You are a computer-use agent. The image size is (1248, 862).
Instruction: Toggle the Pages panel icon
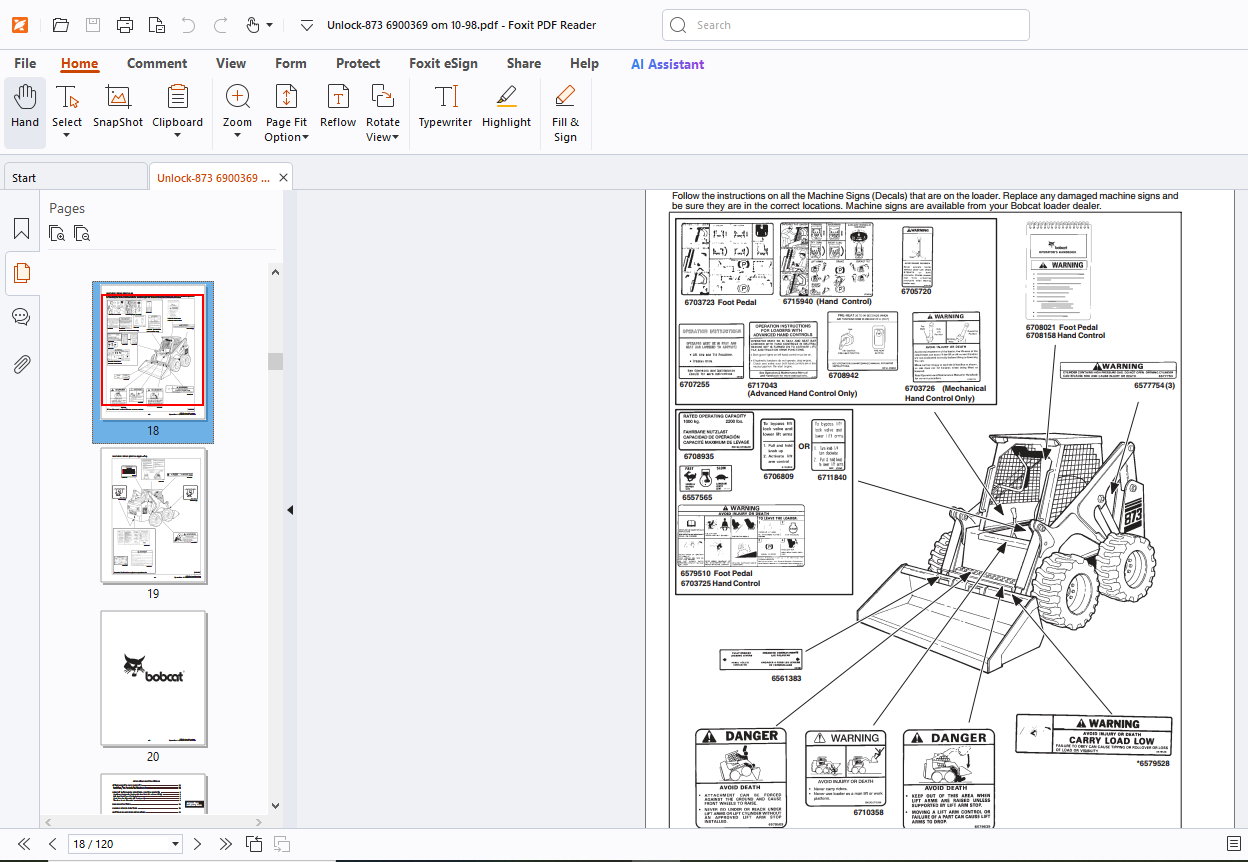coord(21,273)
